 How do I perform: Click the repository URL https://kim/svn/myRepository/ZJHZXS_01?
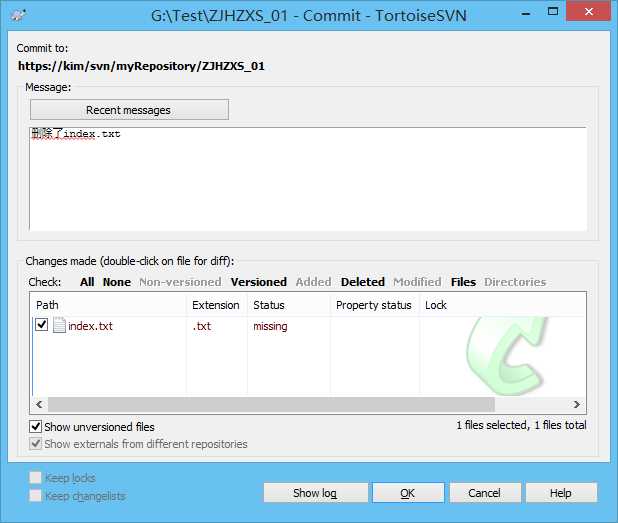pyautogui.click(x=141, y=66)
